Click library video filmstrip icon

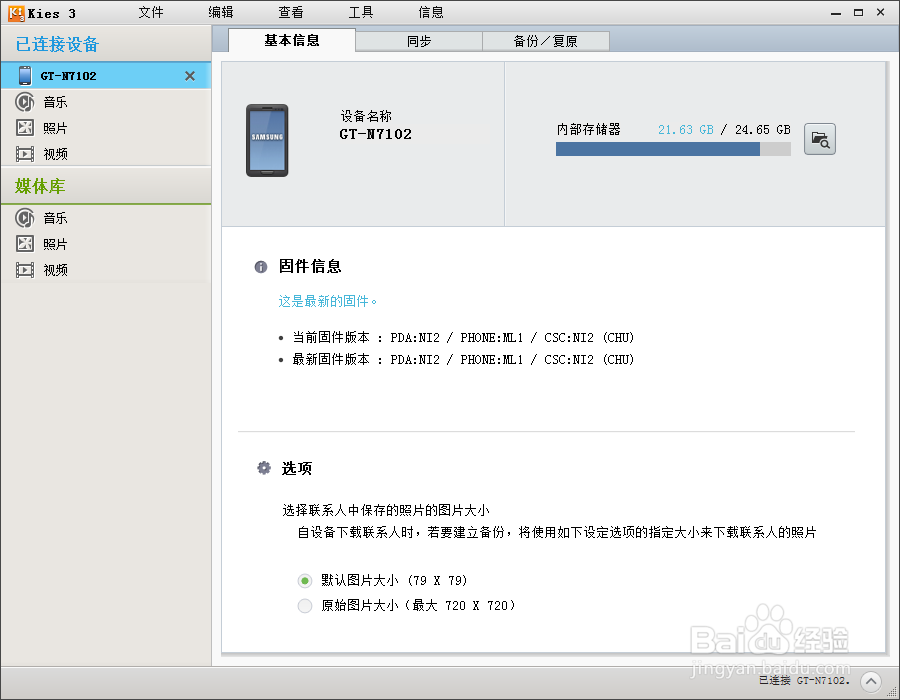coord(25,270)
